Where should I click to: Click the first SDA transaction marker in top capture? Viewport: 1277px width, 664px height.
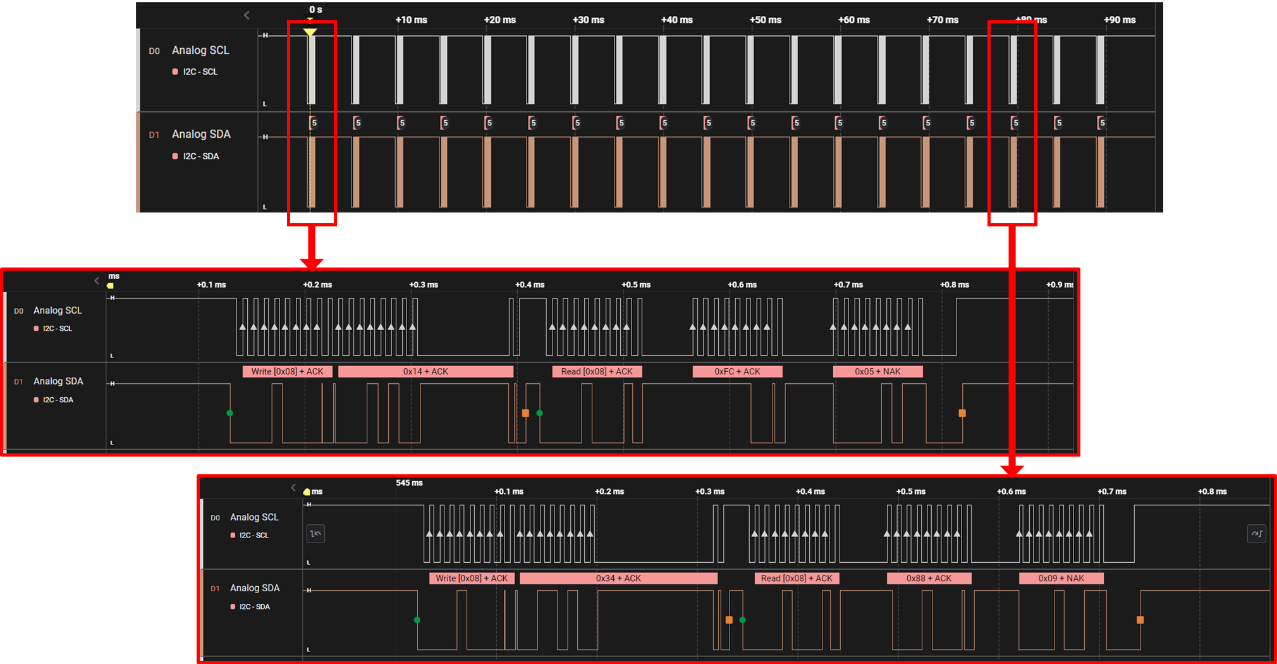[x=313, y=123]
